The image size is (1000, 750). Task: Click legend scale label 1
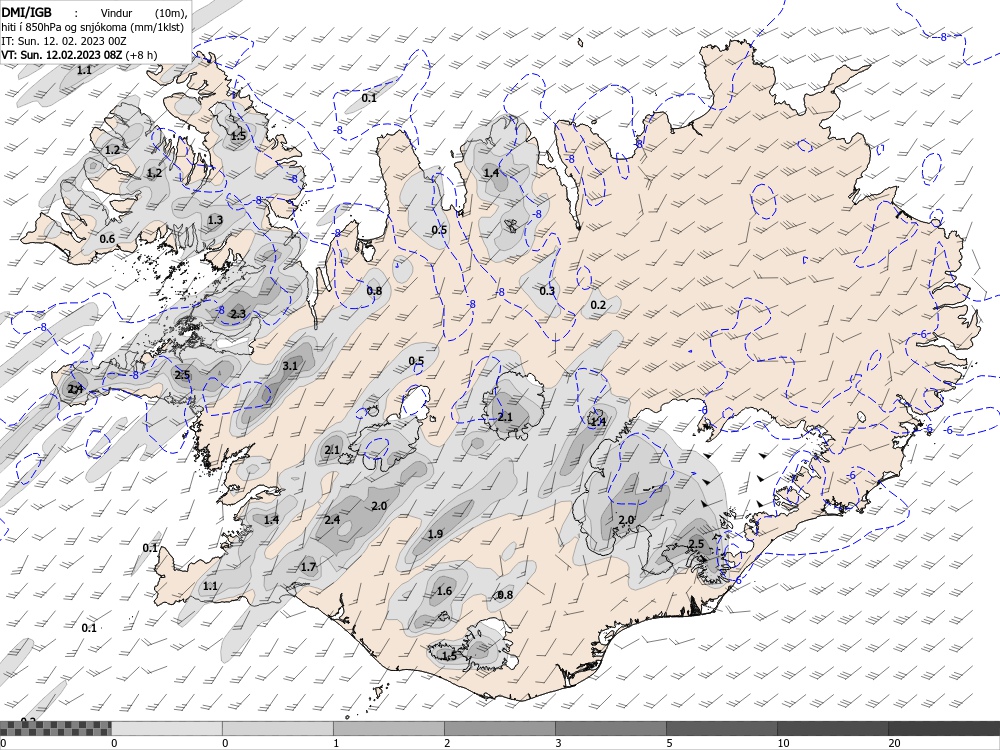[336, 743]
